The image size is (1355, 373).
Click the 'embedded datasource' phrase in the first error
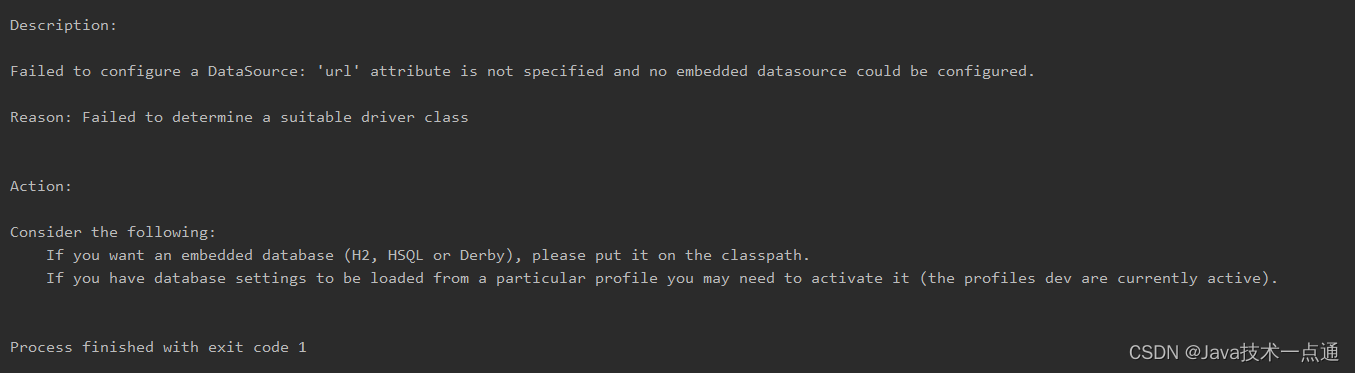761,71
